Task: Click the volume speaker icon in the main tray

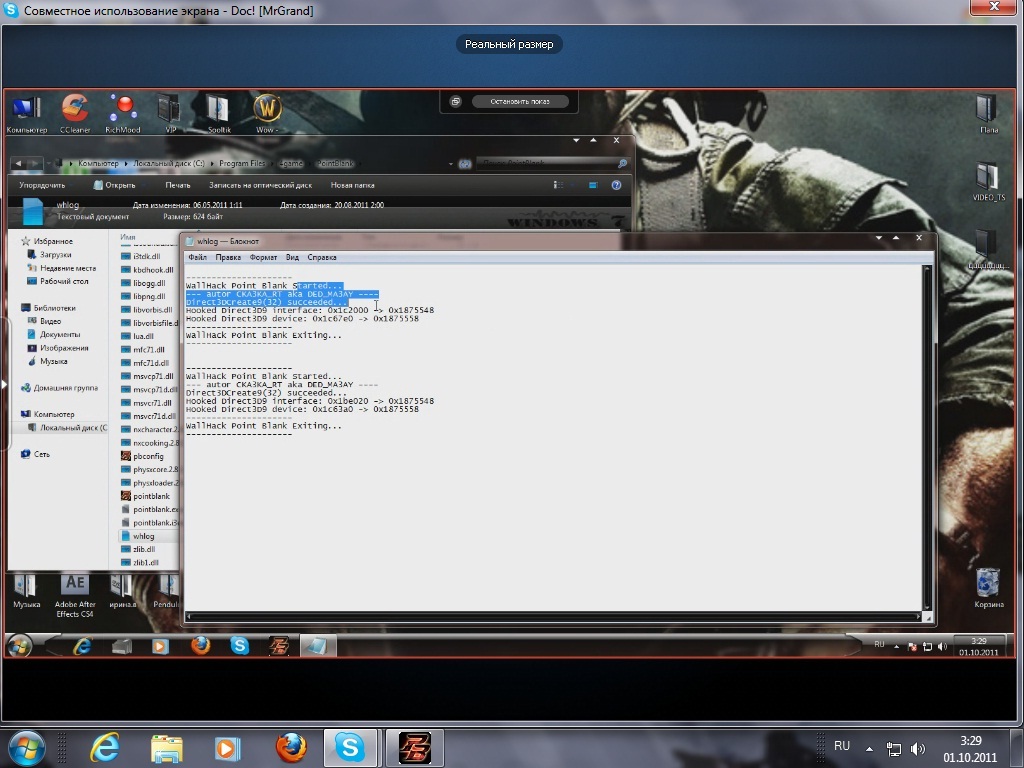Action: coord(918,748)
